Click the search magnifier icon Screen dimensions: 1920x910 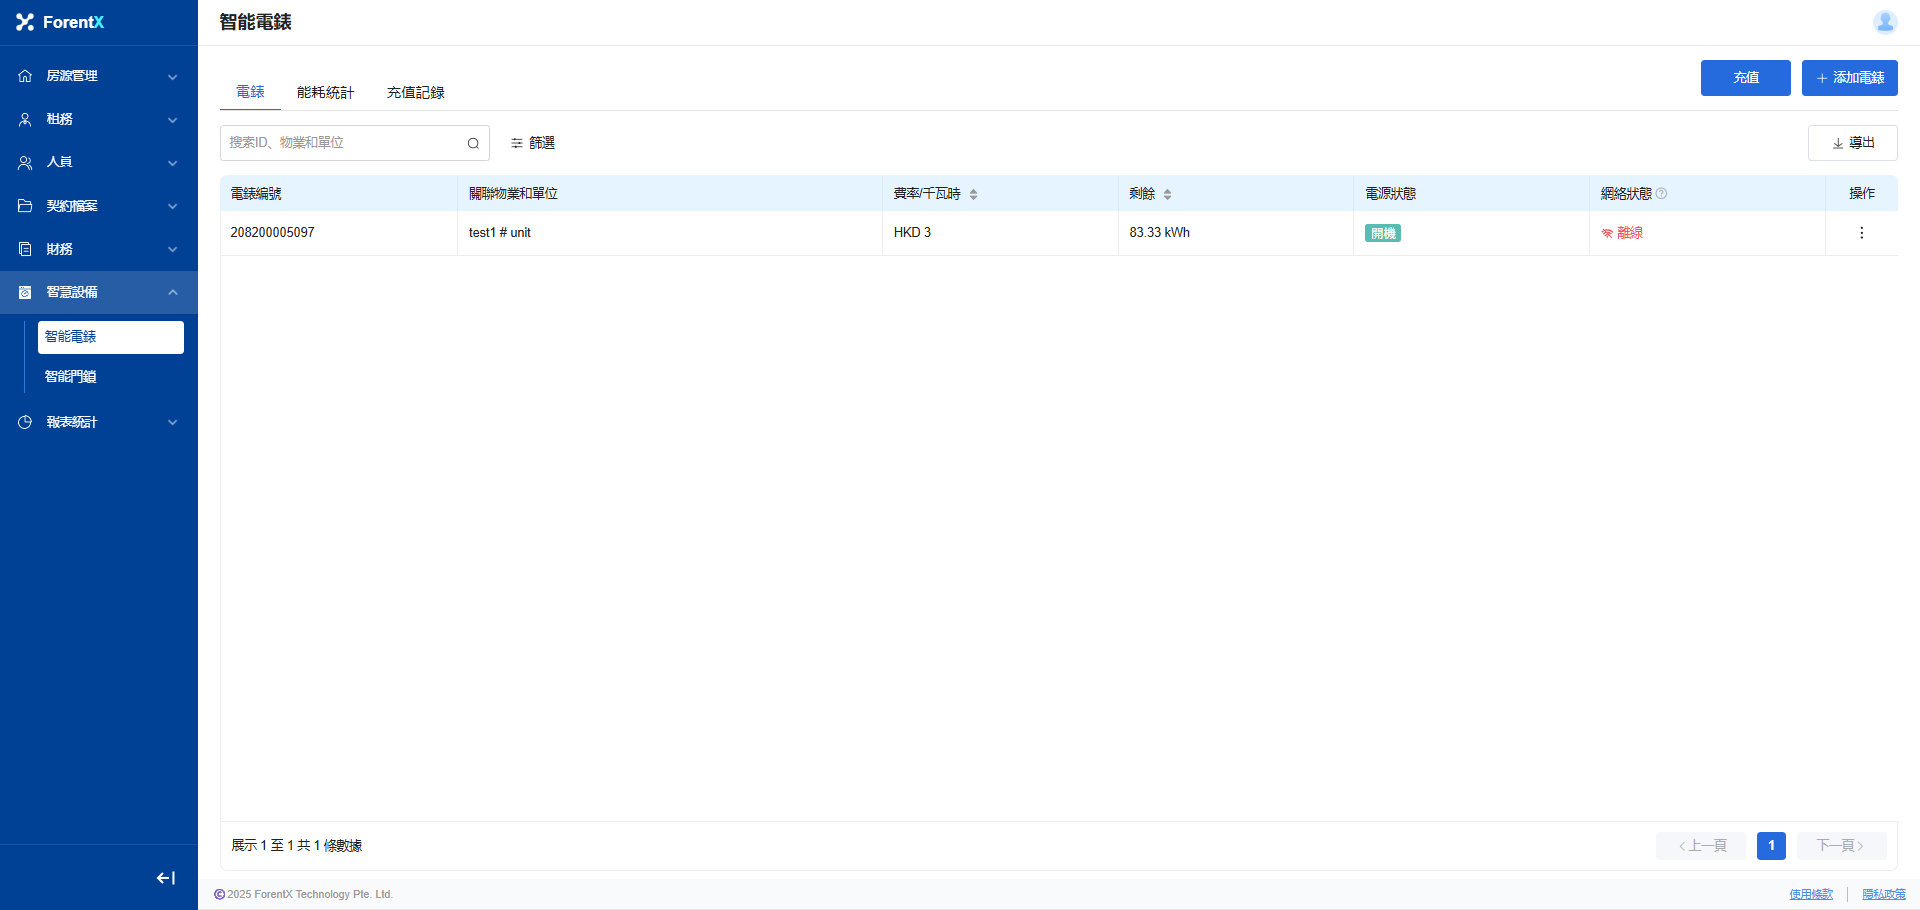click(473, 143)
